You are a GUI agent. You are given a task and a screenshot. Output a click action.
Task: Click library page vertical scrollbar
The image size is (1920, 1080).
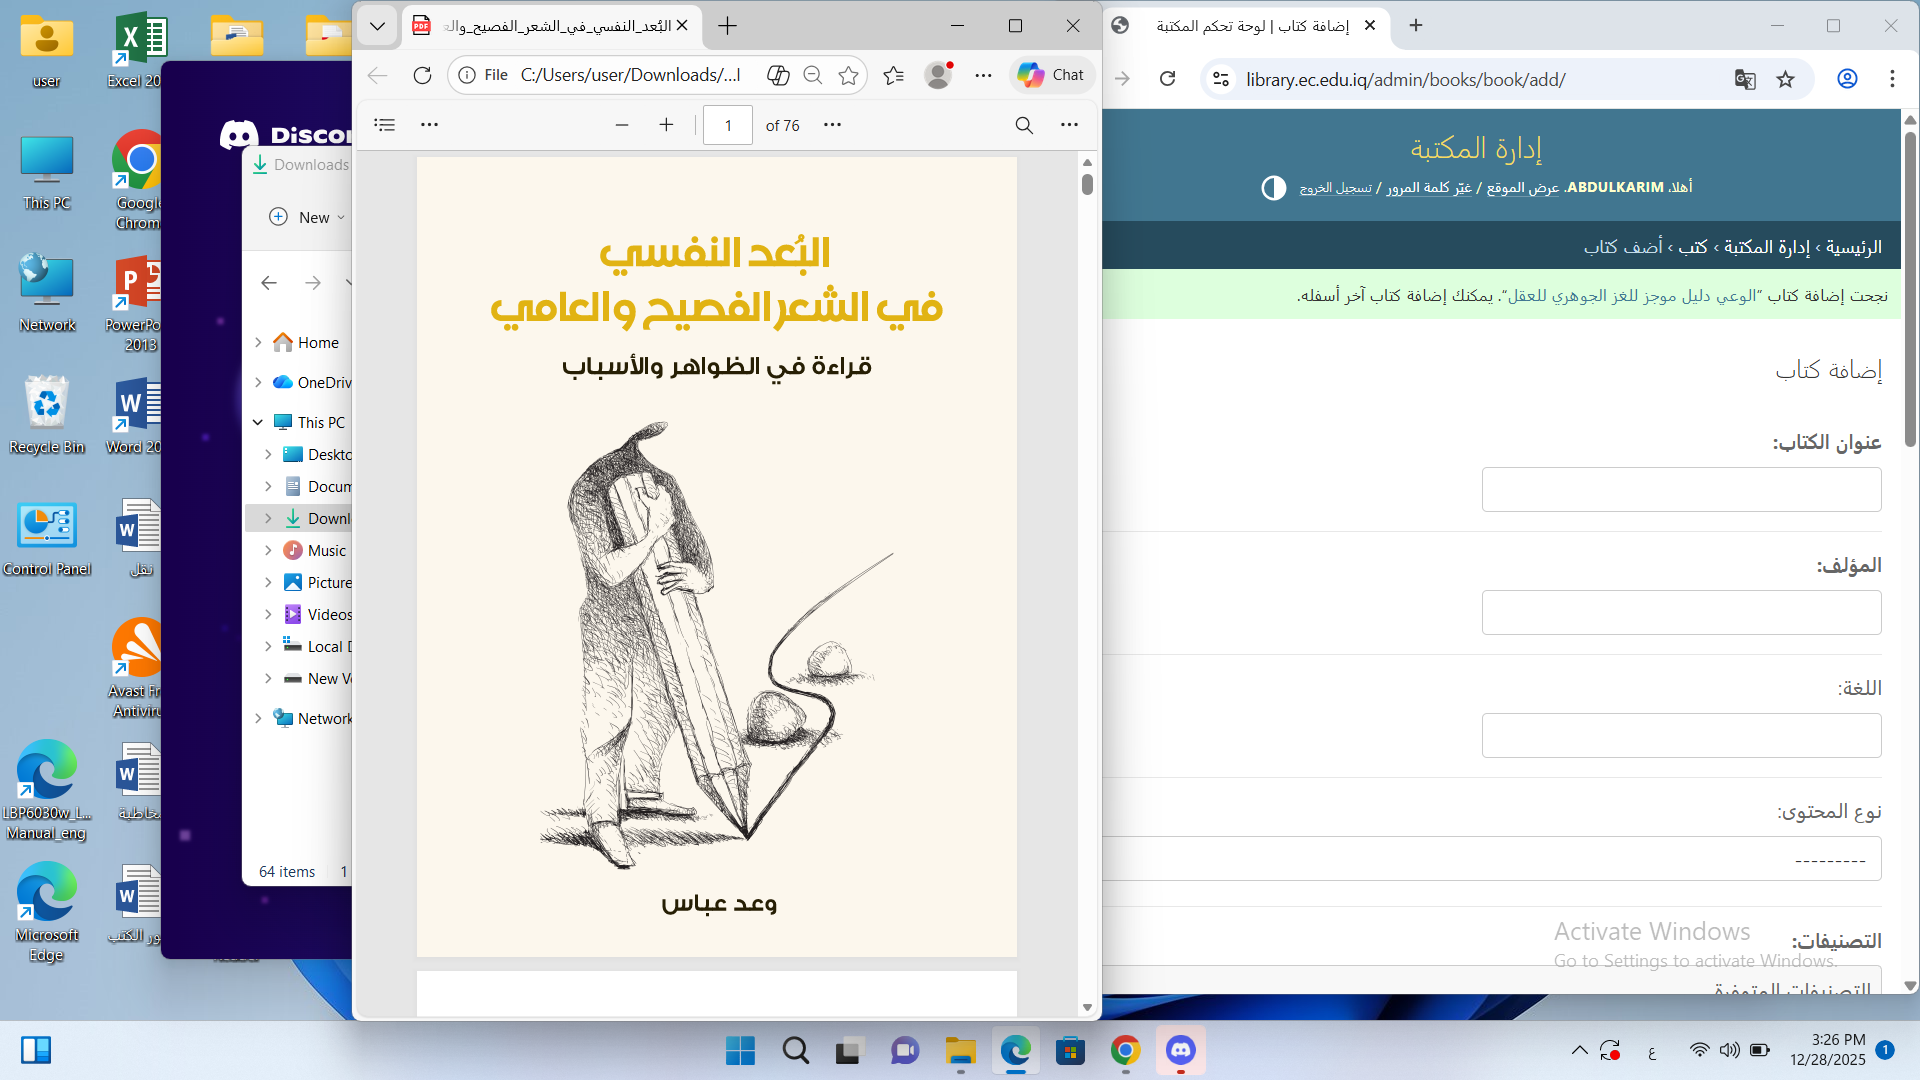1910,290
